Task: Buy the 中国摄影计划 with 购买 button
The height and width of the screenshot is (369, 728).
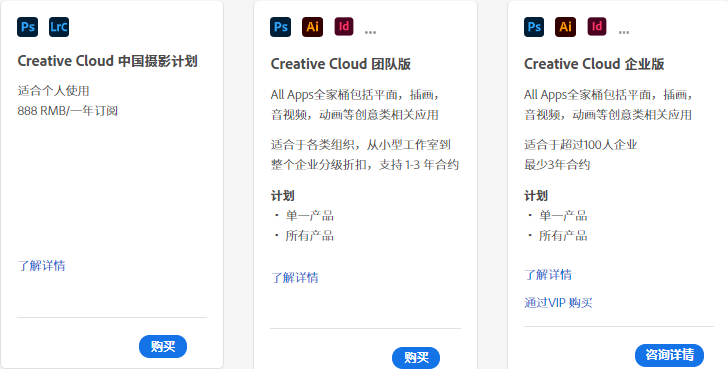Action: point(163,346)
